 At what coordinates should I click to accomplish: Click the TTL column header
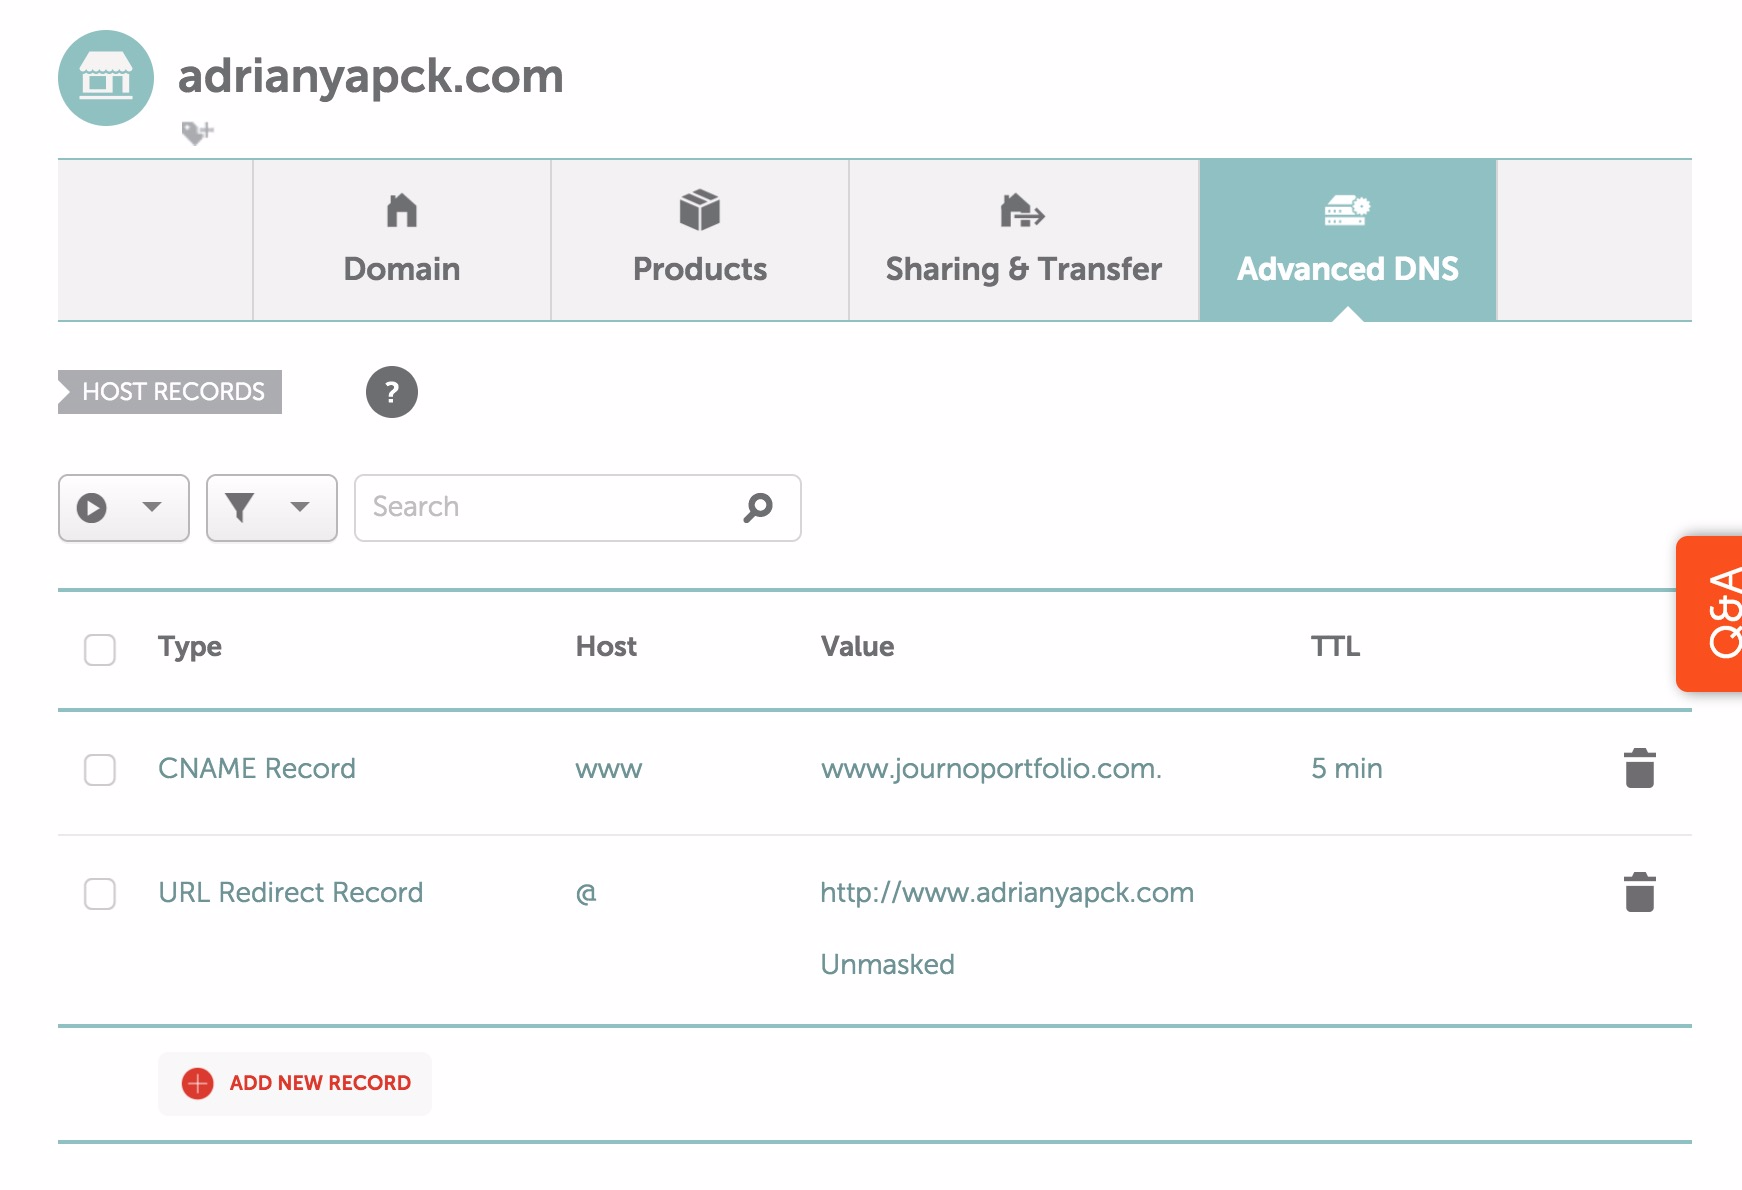point(1335,646)
